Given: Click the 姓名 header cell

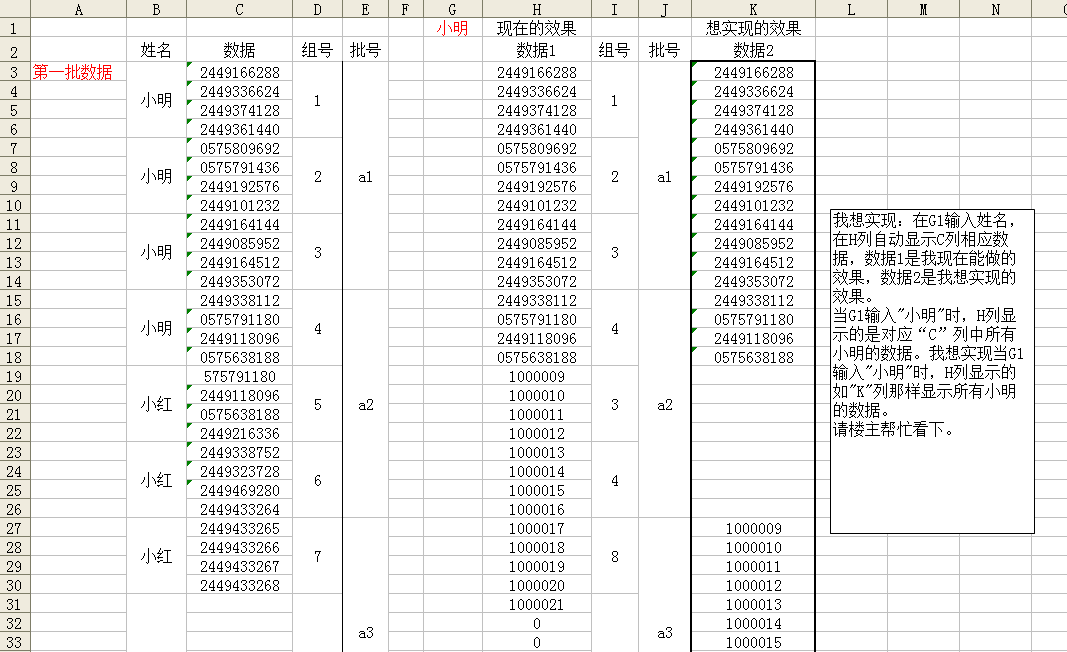Looking at the screenshot, I should pyautogui.click(x=156, y=50).
